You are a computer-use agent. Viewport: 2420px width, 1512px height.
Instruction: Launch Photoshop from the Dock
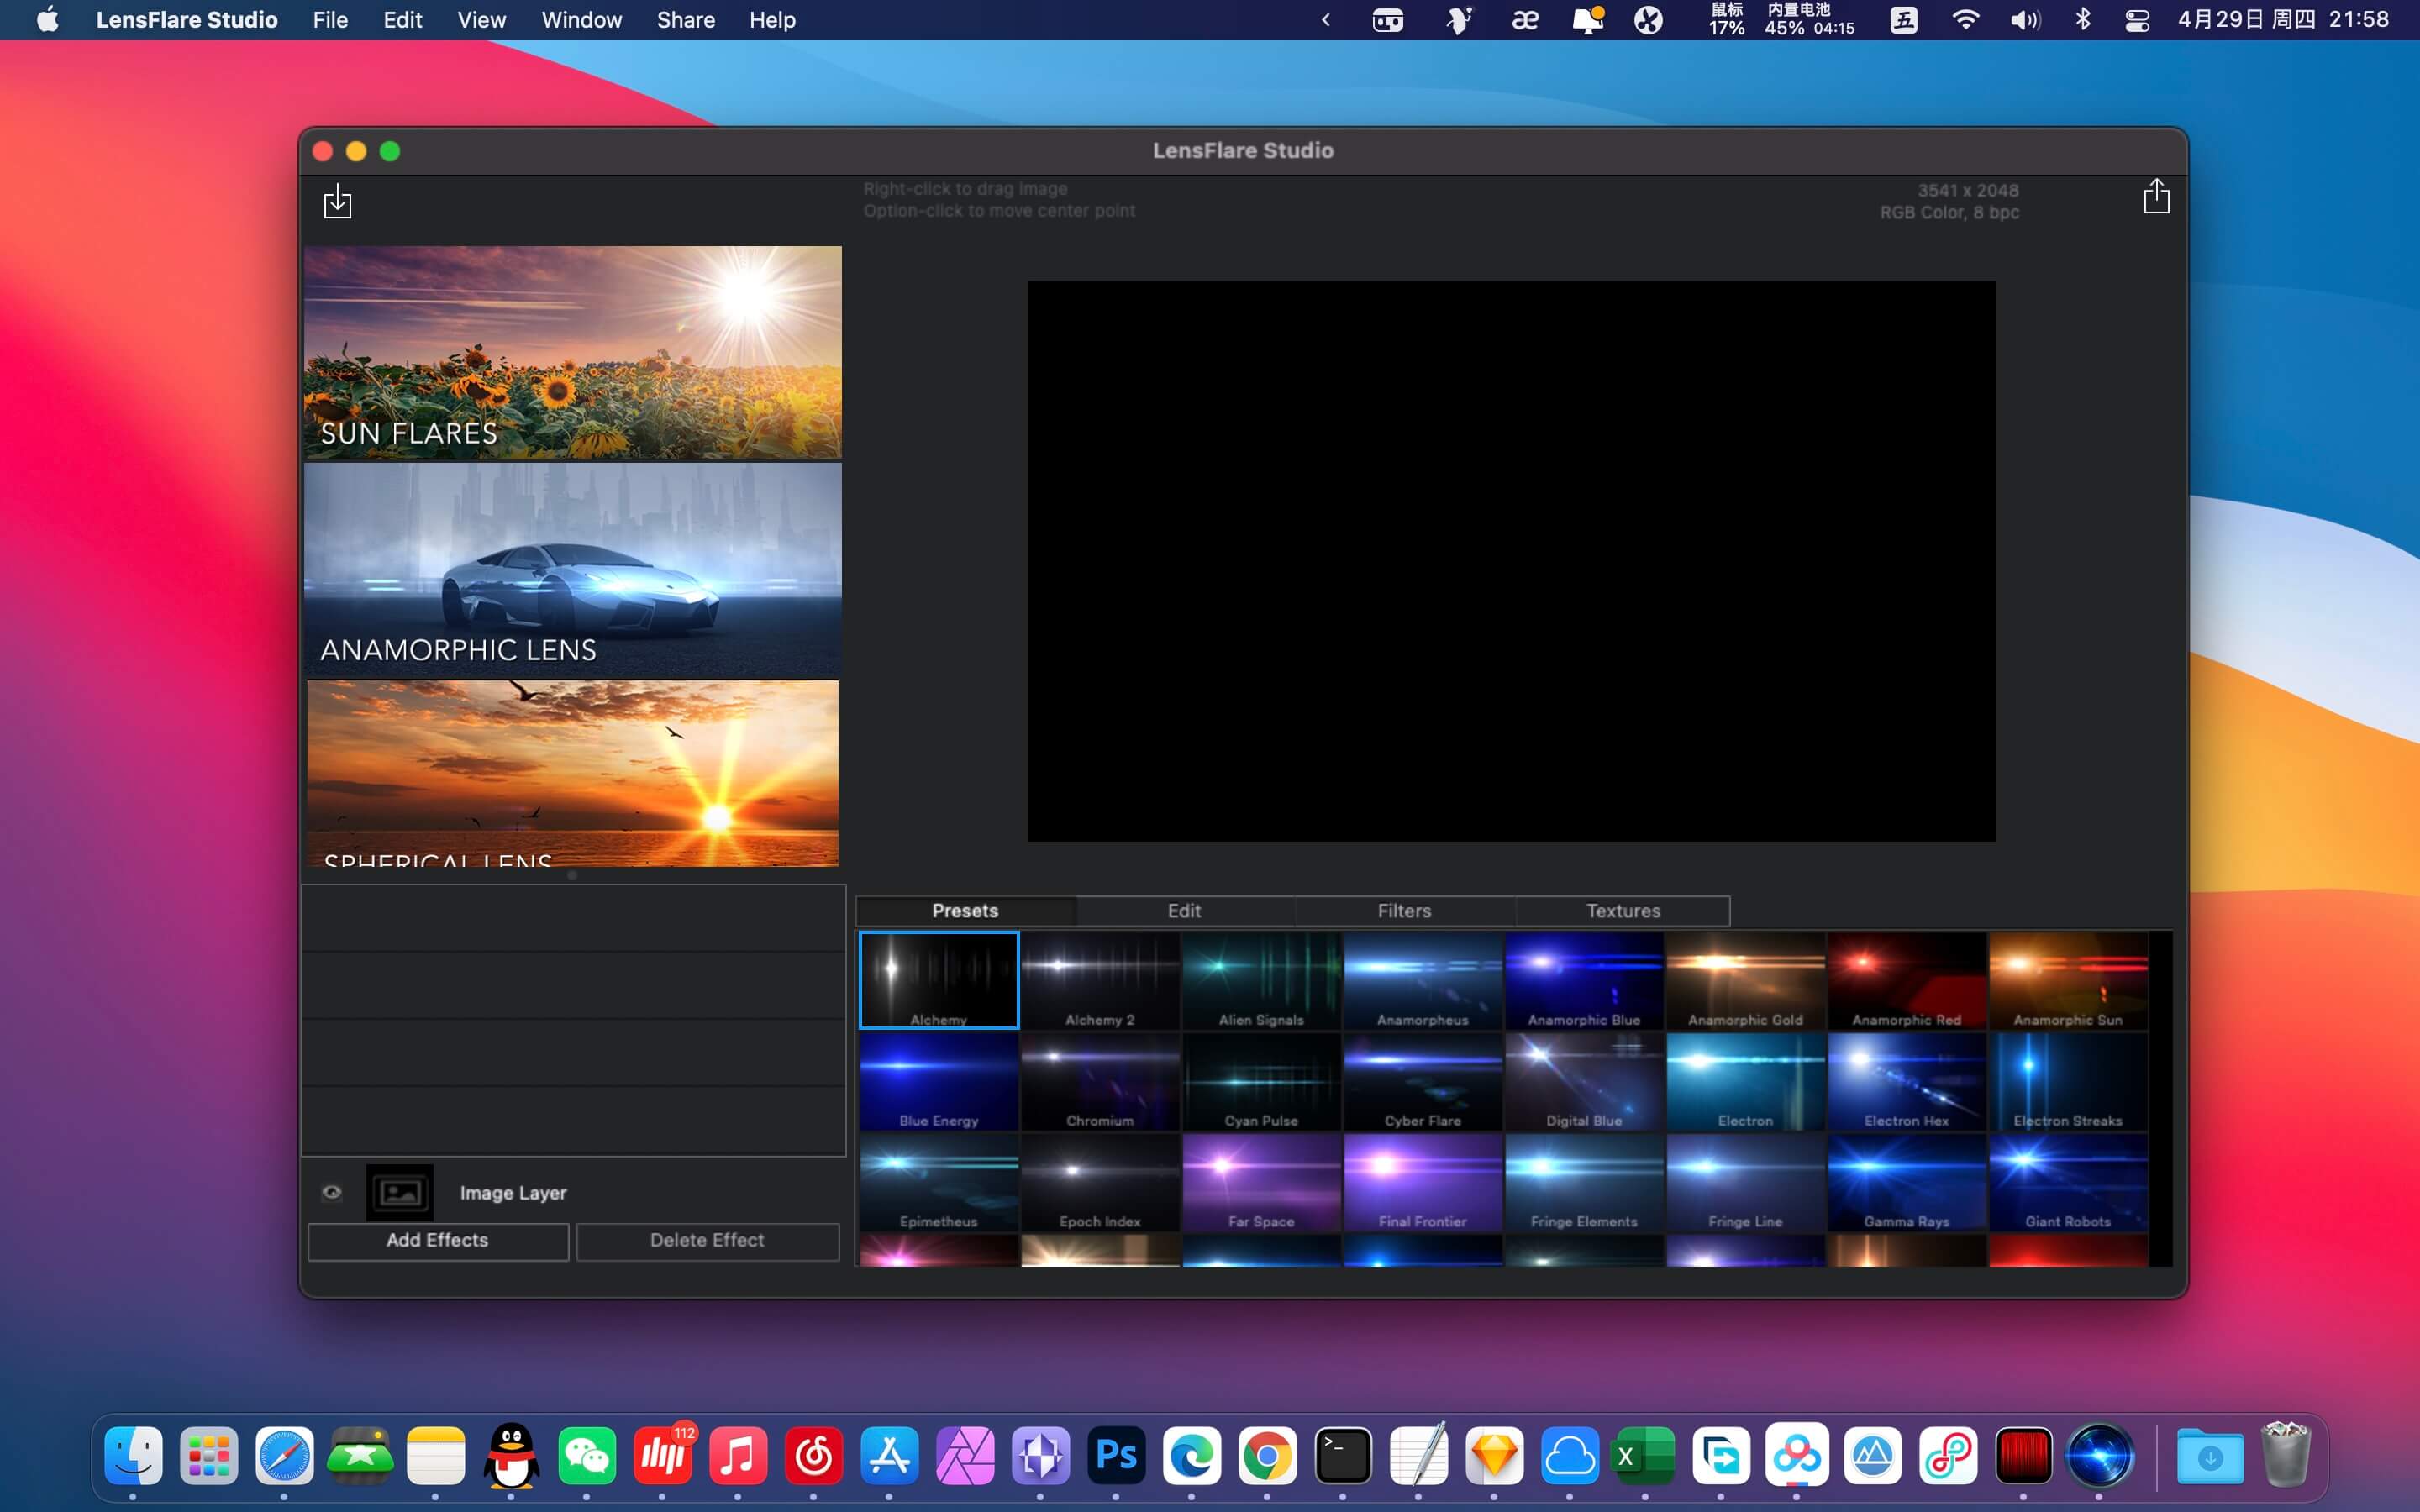[x=1116, y=1456]
